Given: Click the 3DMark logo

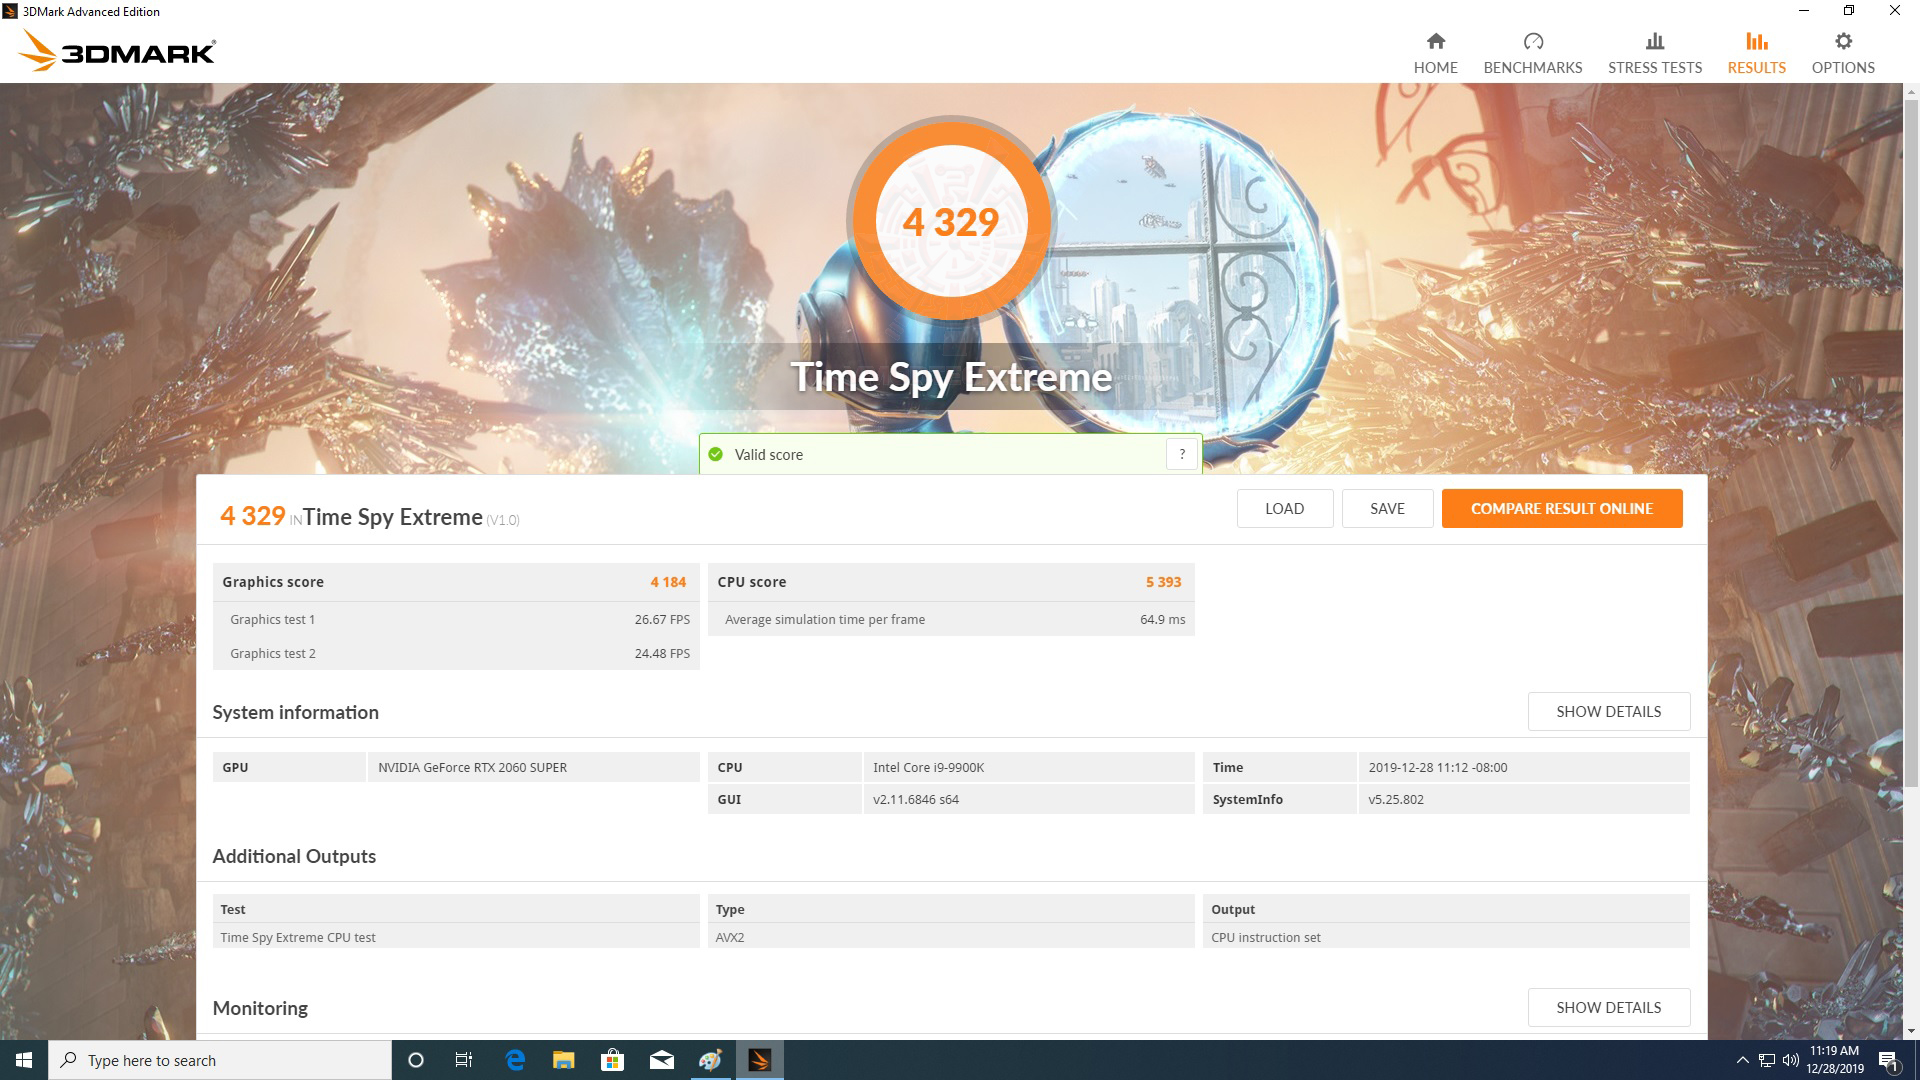Looking at the screenshot, I should (118, 50).
